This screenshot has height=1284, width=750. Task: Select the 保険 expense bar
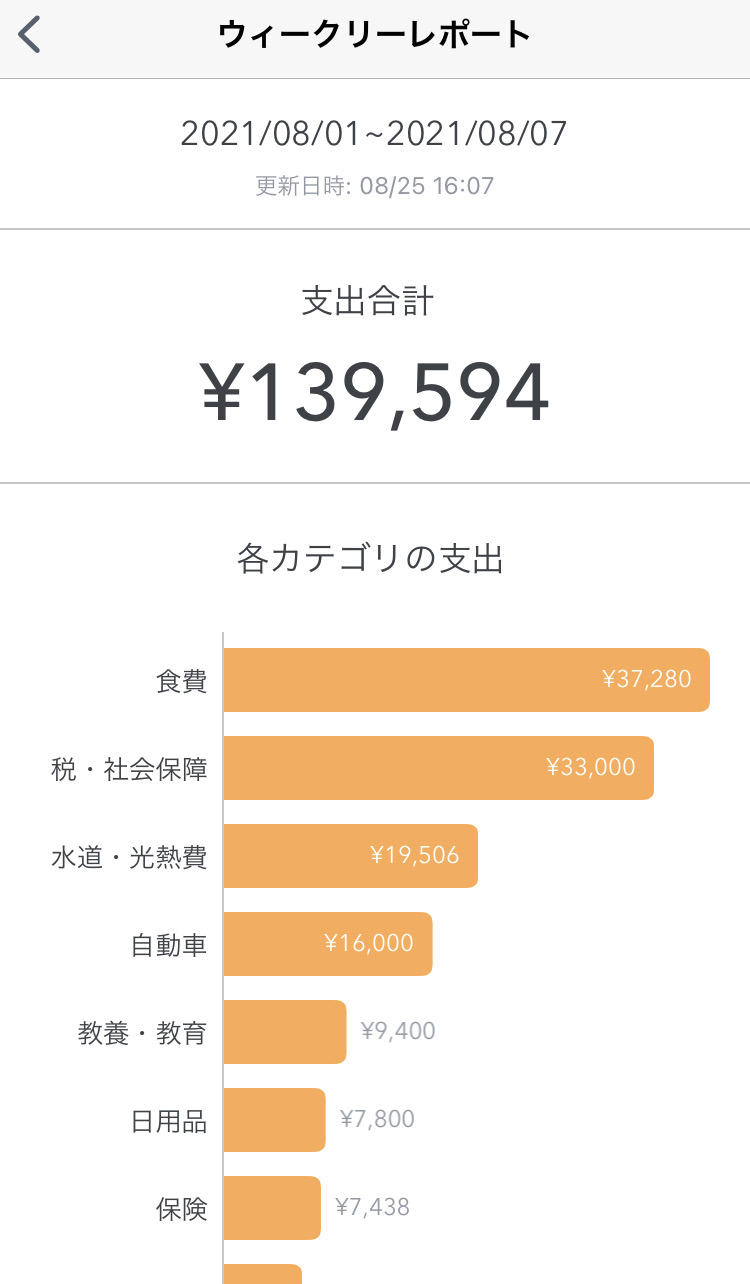coord(272,1208)
